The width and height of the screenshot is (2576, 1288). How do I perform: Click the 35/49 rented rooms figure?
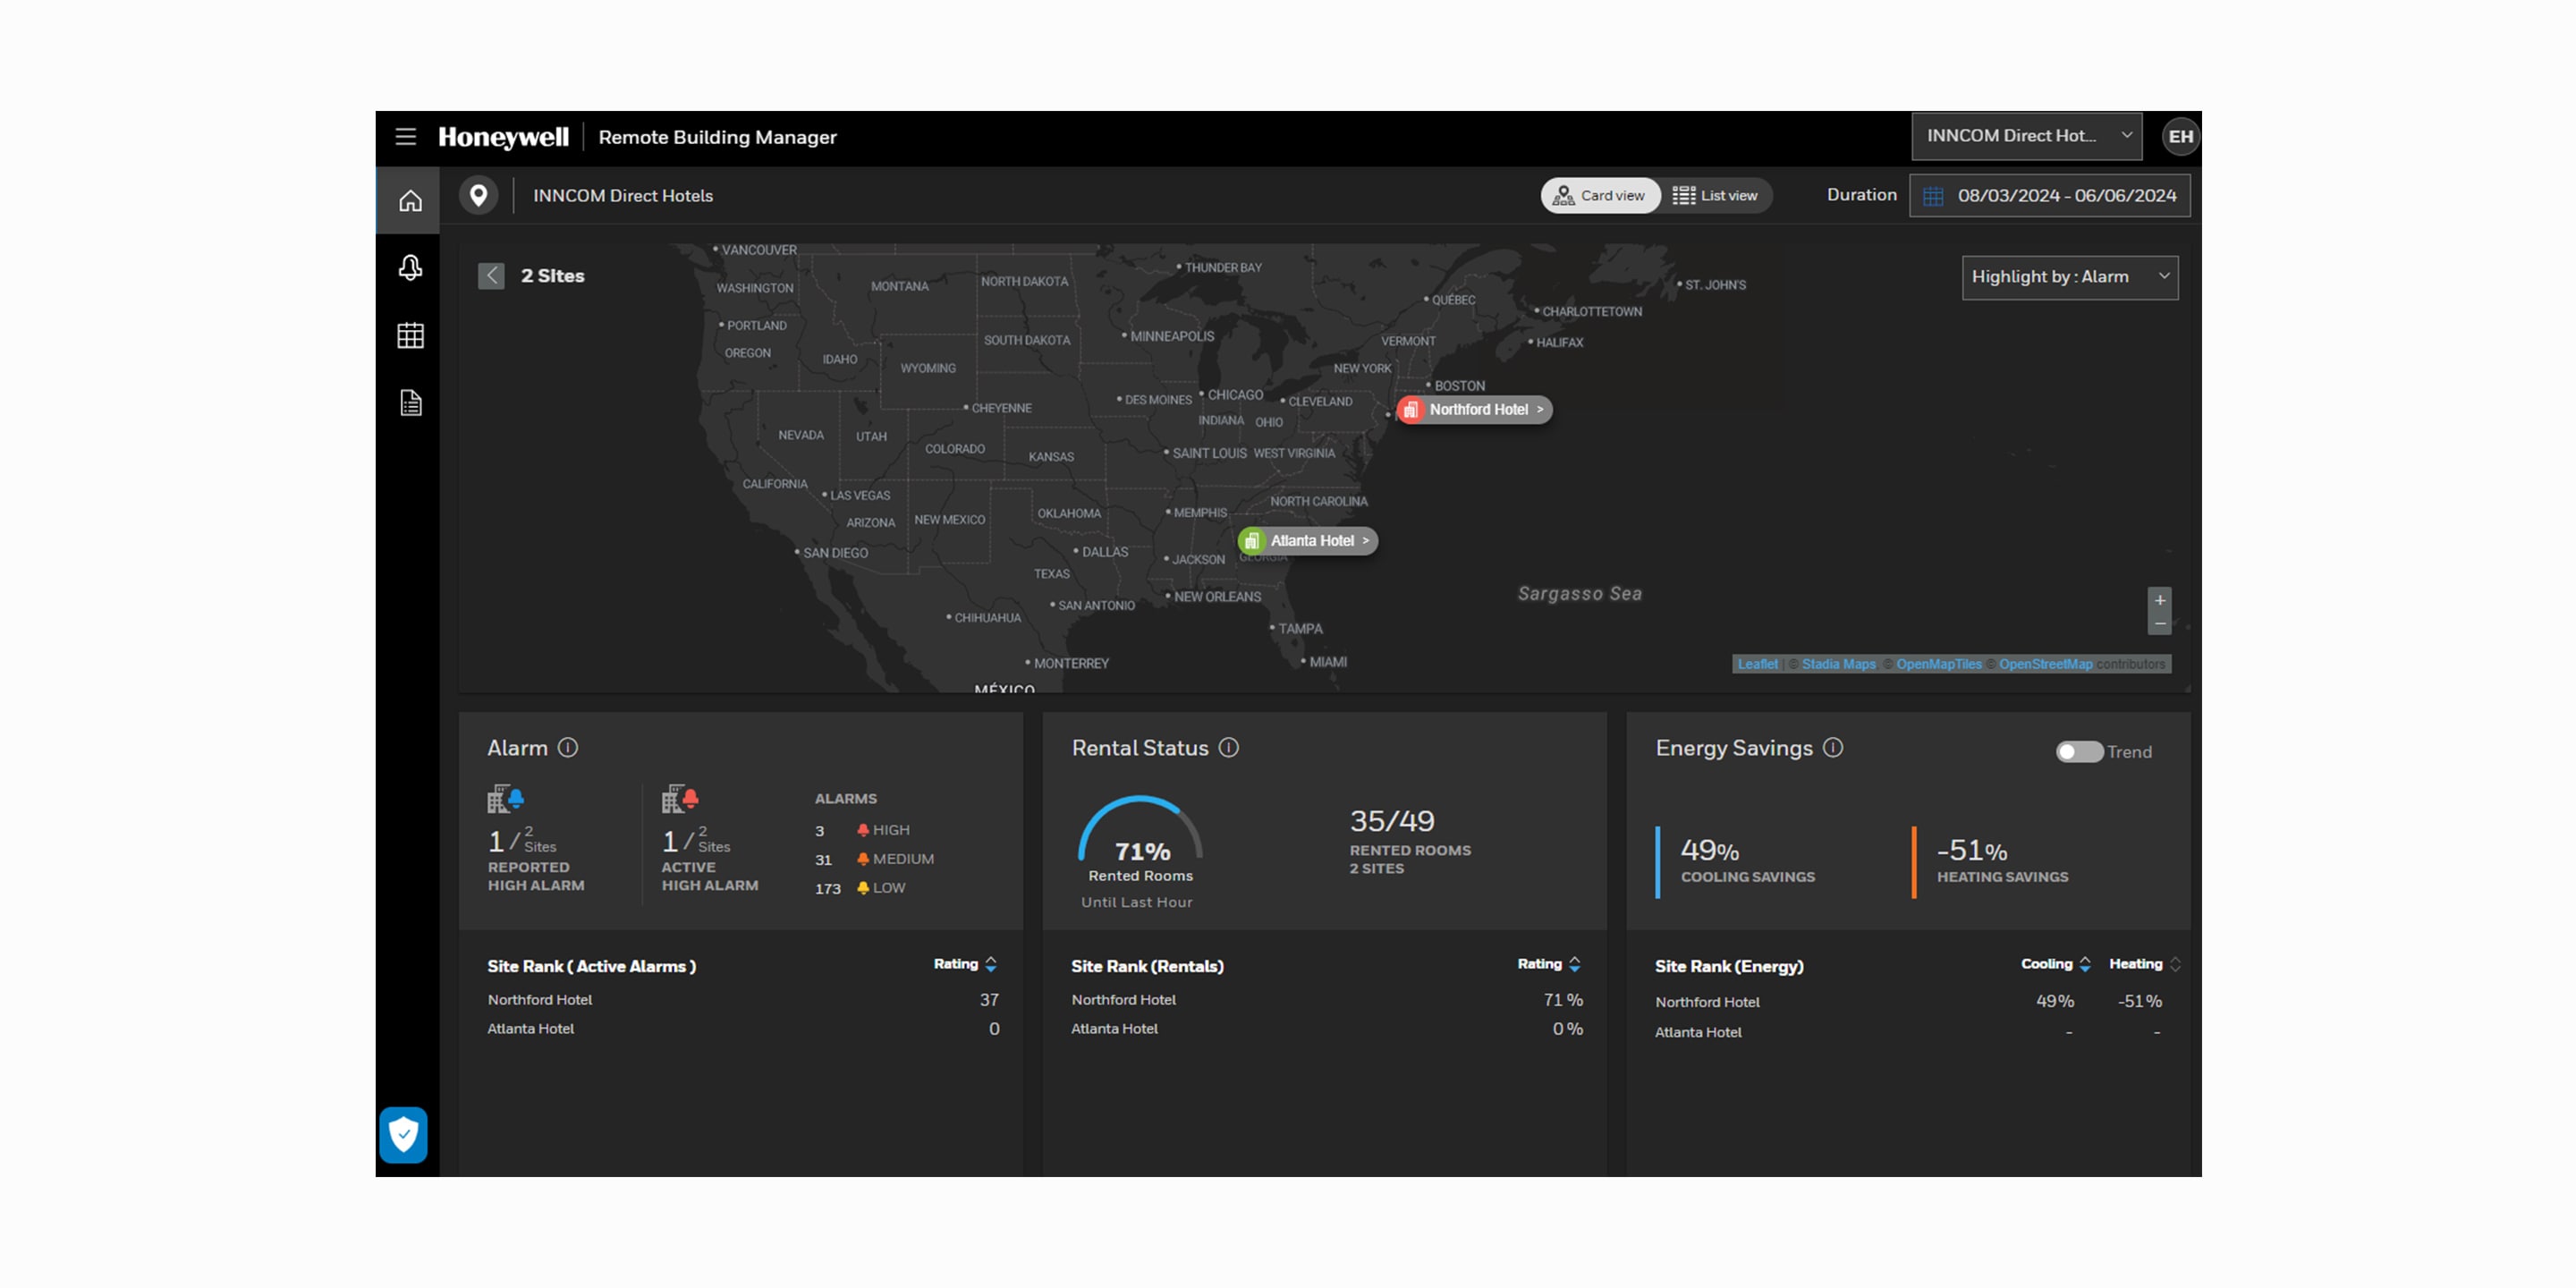1392,821
